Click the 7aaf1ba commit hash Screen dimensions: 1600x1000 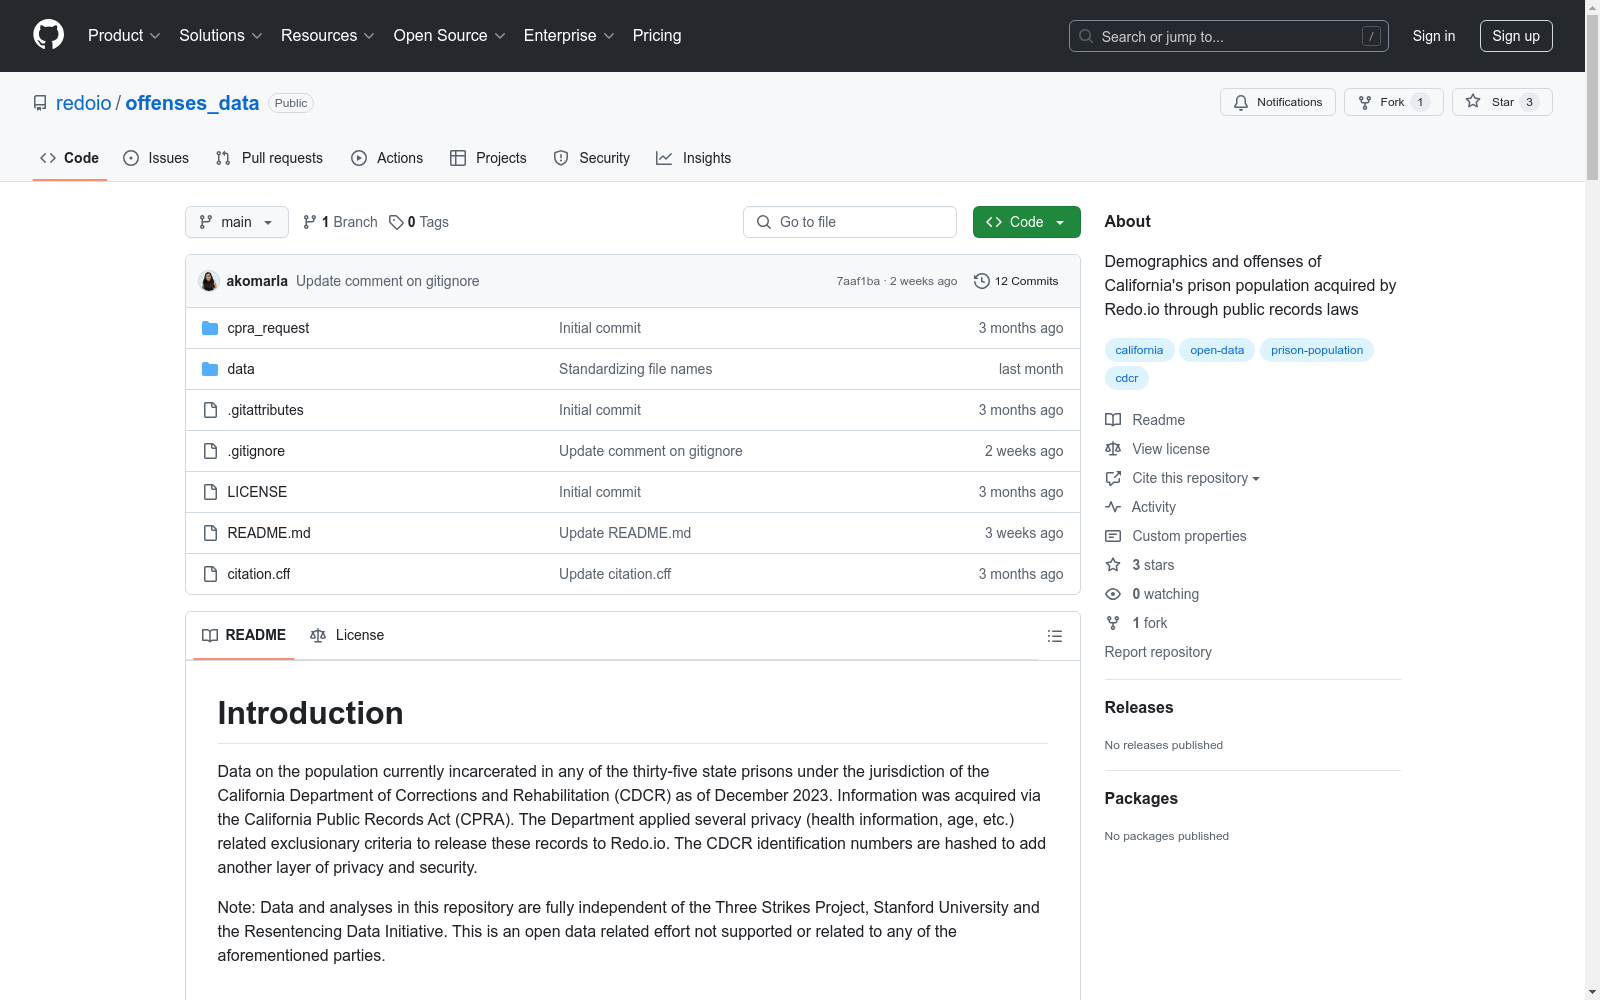point(858,281)
